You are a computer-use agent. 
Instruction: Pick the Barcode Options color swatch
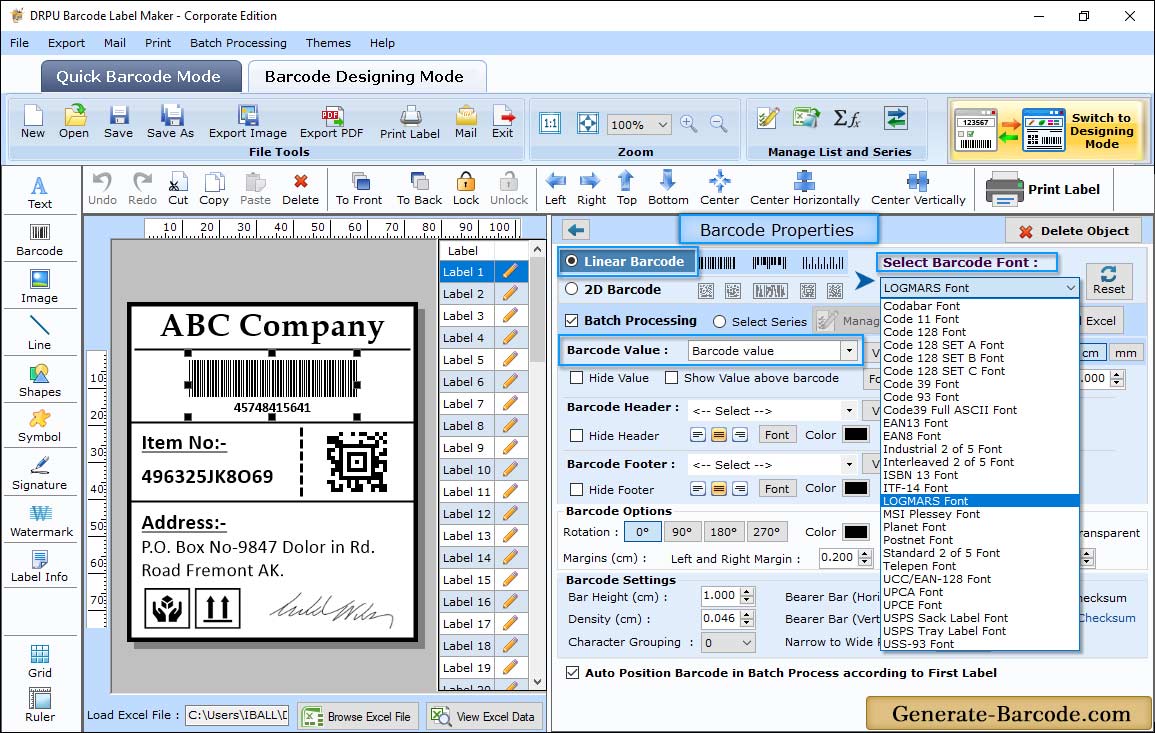(855, 532)
